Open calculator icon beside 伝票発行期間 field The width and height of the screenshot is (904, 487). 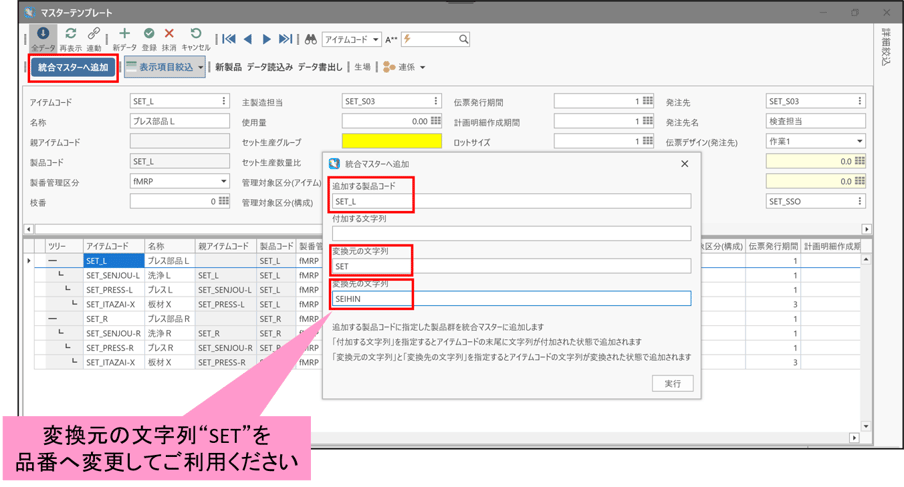(x=648, y=101)
